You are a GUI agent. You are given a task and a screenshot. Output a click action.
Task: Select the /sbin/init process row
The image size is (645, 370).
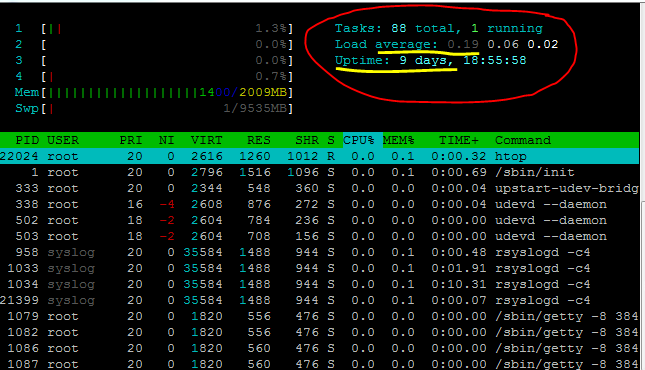point(320,172)
